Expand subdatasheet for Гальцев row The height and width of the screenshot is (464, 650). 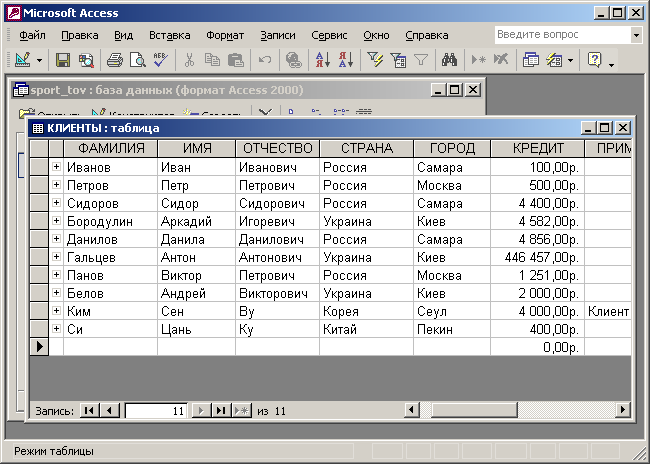pyautogui.click(x=56, y=257)
